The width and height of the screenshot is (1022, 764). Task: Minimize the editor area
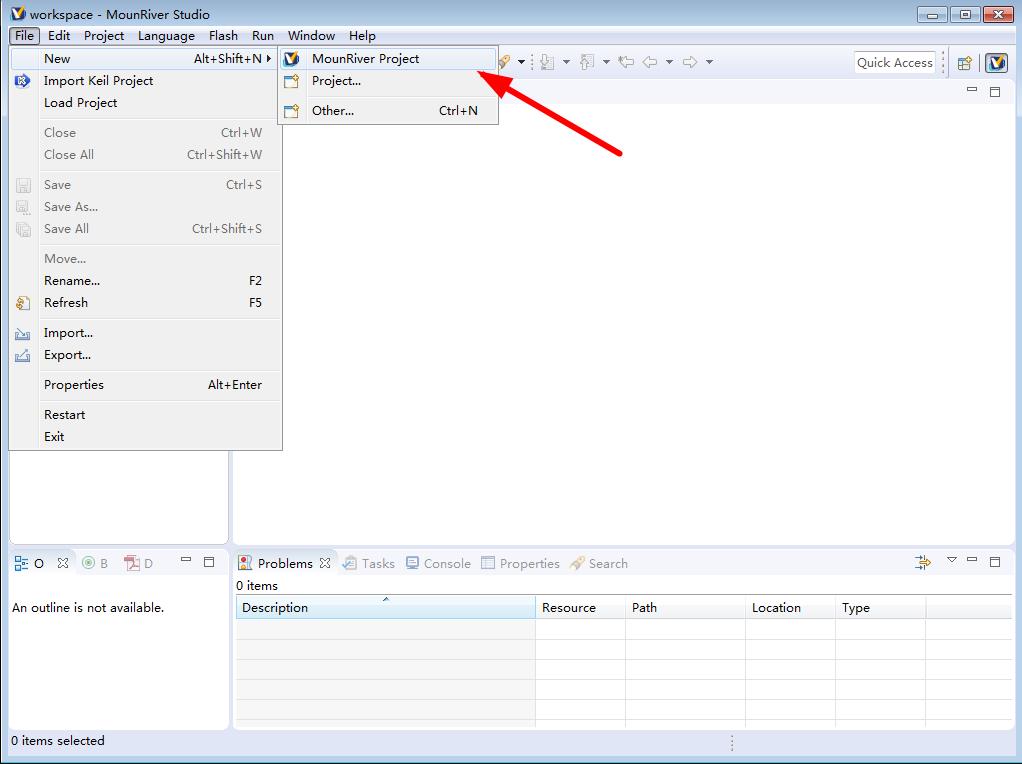click(972, 89)
